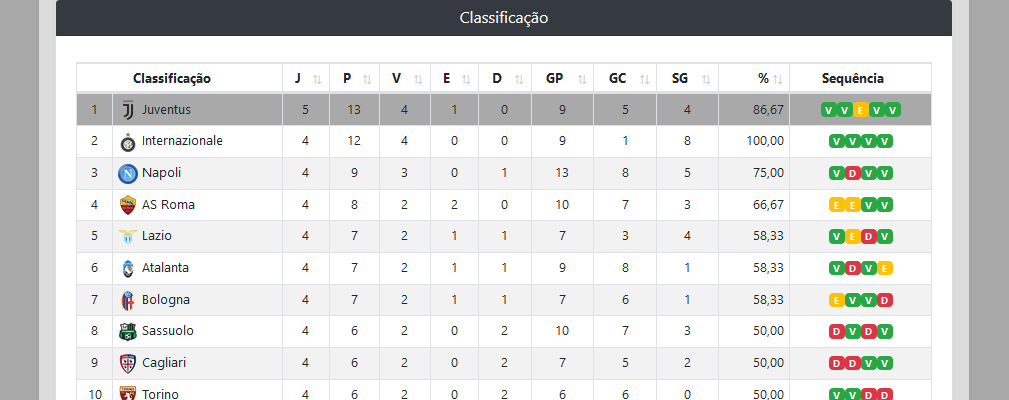Click the Sassuolo club crest icon
1009x400 pixels.
(x=127, y=331)
